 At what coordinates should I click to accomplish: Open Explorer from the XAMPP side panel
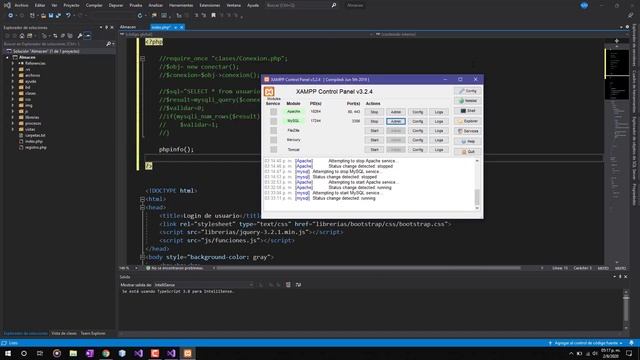(467, 121)
